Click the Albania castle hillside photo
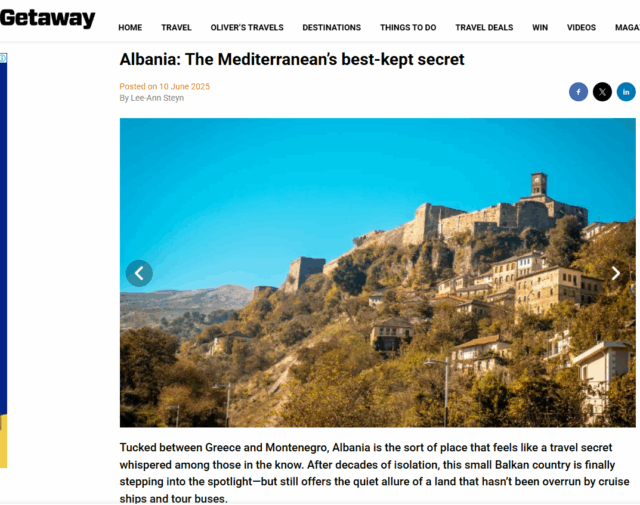Screen dimensions: 640x505 [378, 272]
